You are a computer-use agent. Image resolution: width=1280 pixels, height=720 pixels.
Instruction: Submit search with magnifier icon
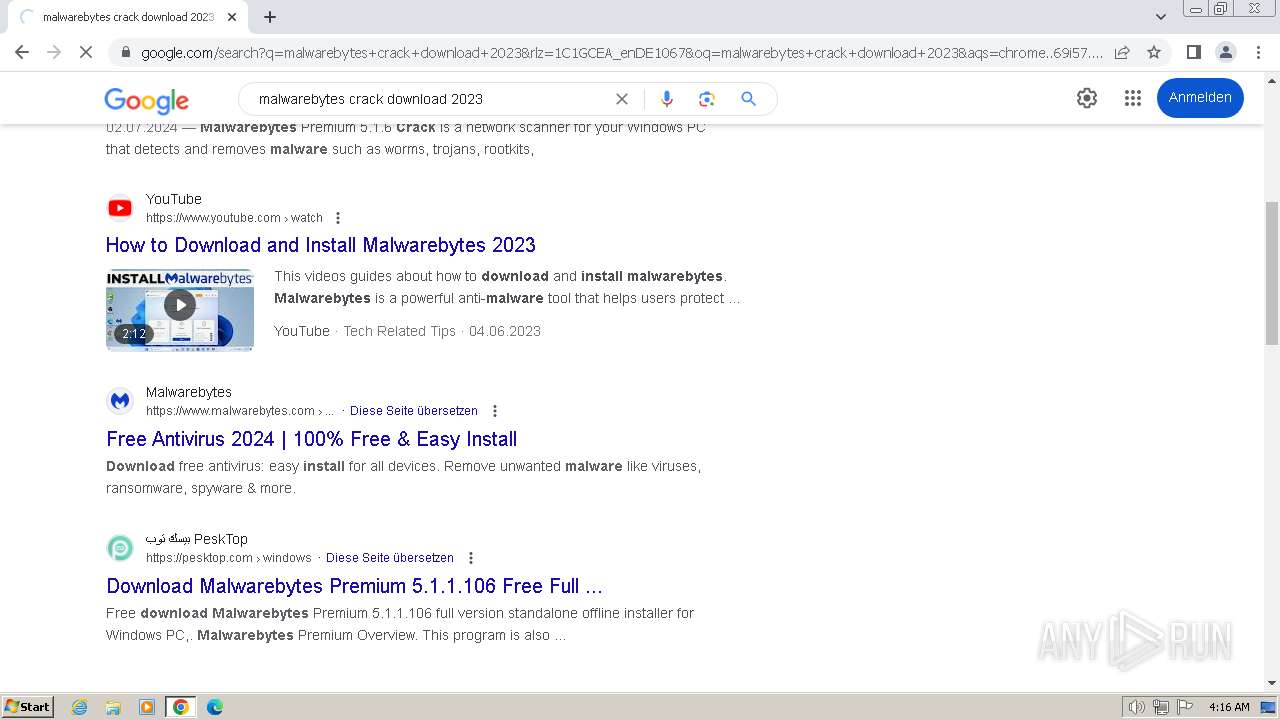(748, 99)
